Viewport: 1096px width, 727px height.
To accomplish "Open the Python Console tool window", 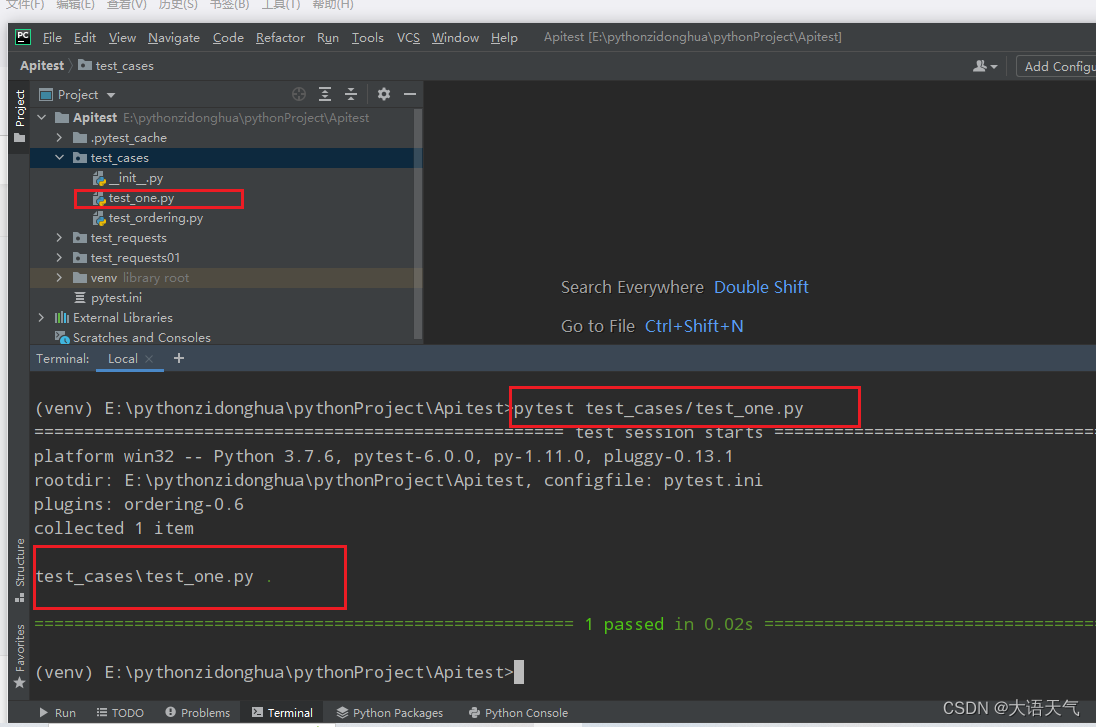I will [x=518, y=712].
